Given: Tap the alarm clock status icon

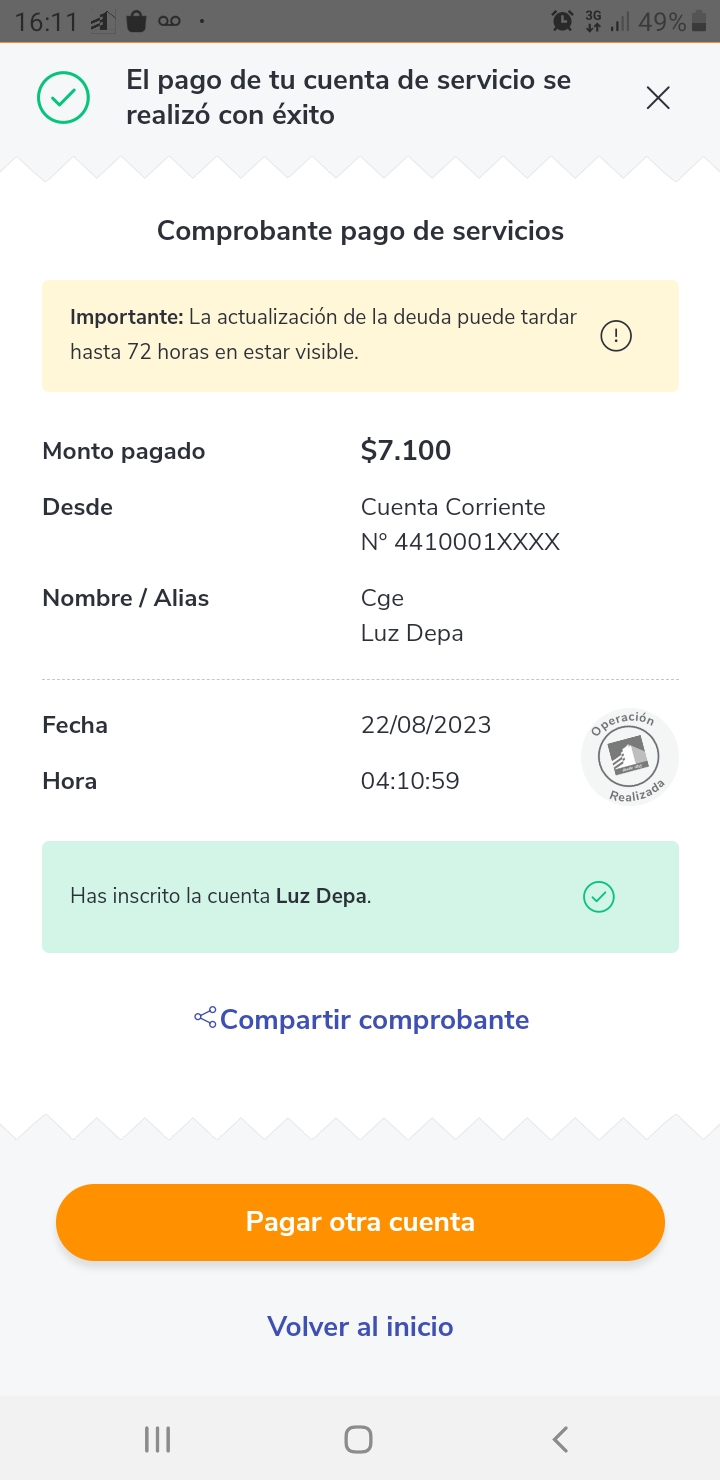Looking at the screenshot, I should [x=562, y=21].
